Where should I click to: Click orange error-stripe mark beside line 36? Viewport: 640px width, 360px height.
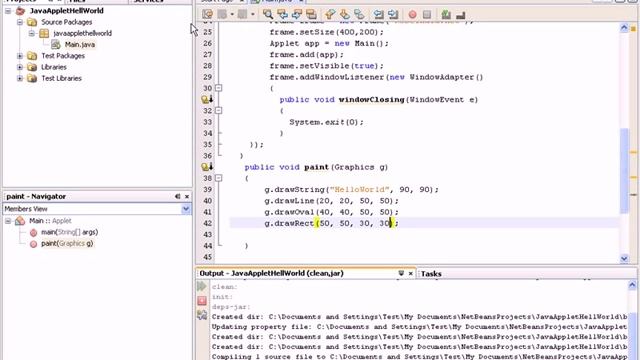[x=633, y=152]
